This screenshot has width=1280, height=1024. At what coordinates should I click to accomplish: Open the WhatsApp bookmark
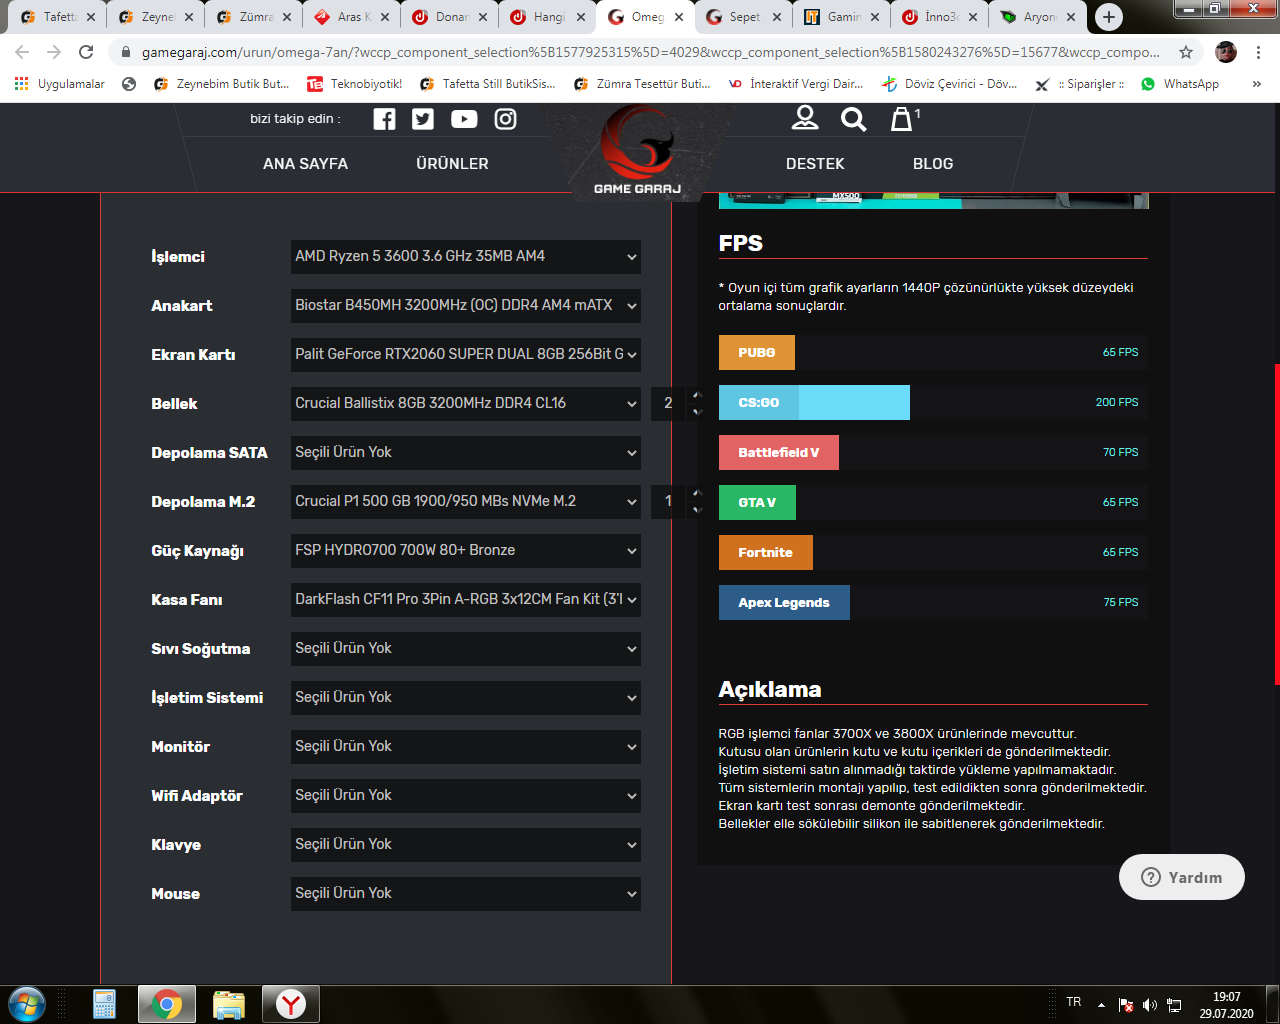(x=1180, y=84)
